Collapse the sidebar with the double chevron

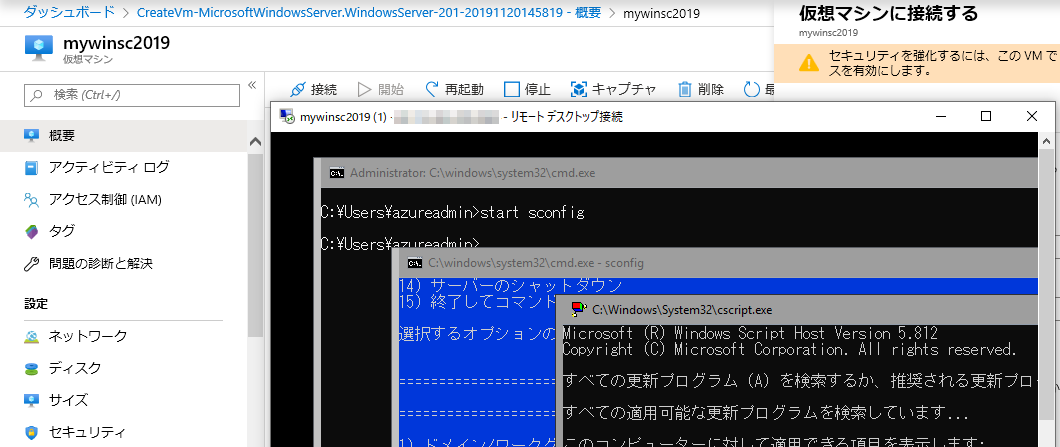252,85
